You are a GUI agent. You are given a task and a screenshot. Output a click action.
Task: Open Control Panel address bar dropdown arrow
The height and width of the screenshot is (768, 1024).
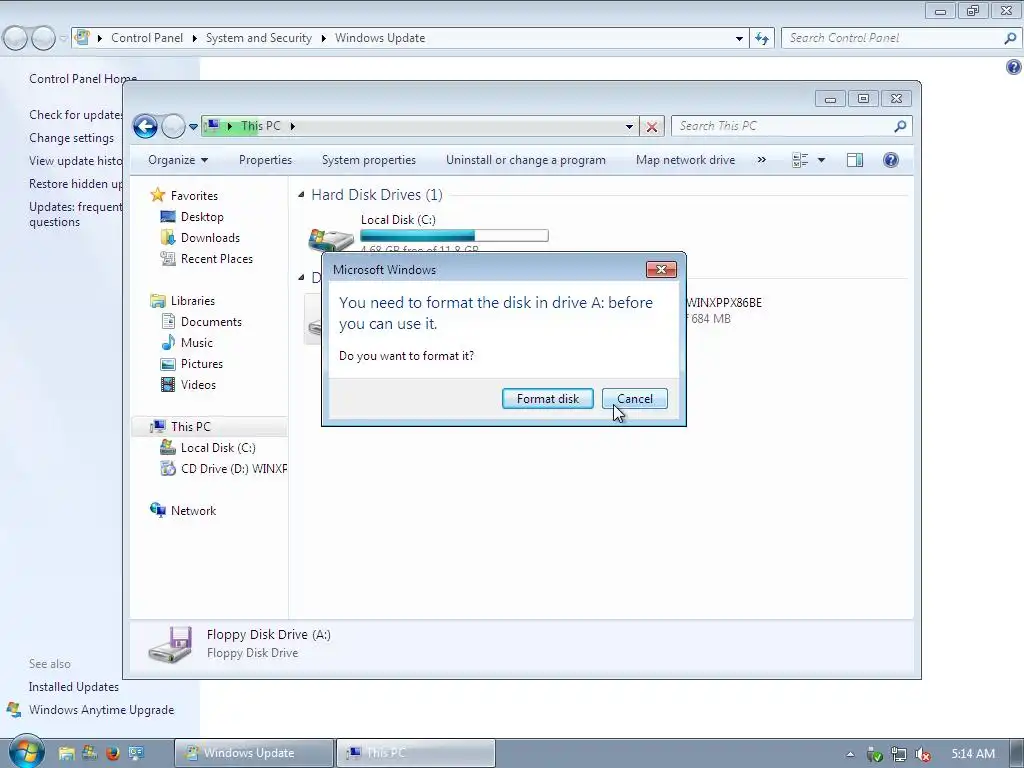(739, 38)
